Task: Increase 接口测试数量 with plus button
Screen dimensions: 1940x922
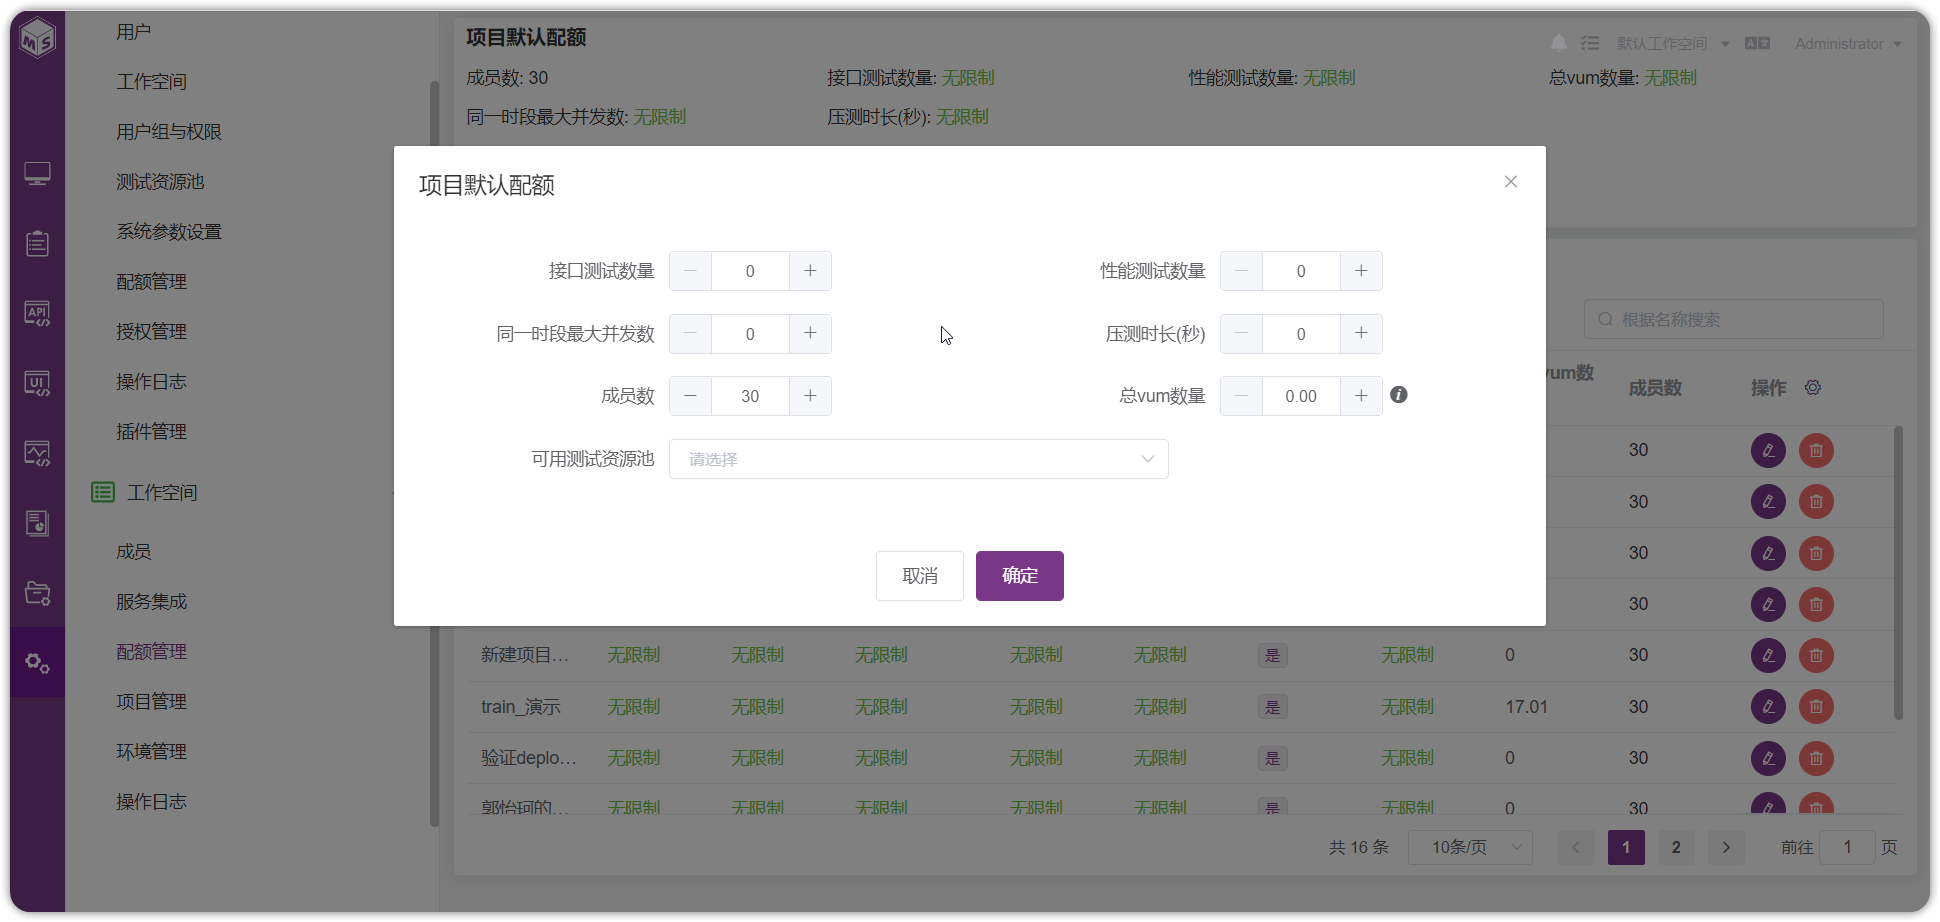Action: (810, 271)
